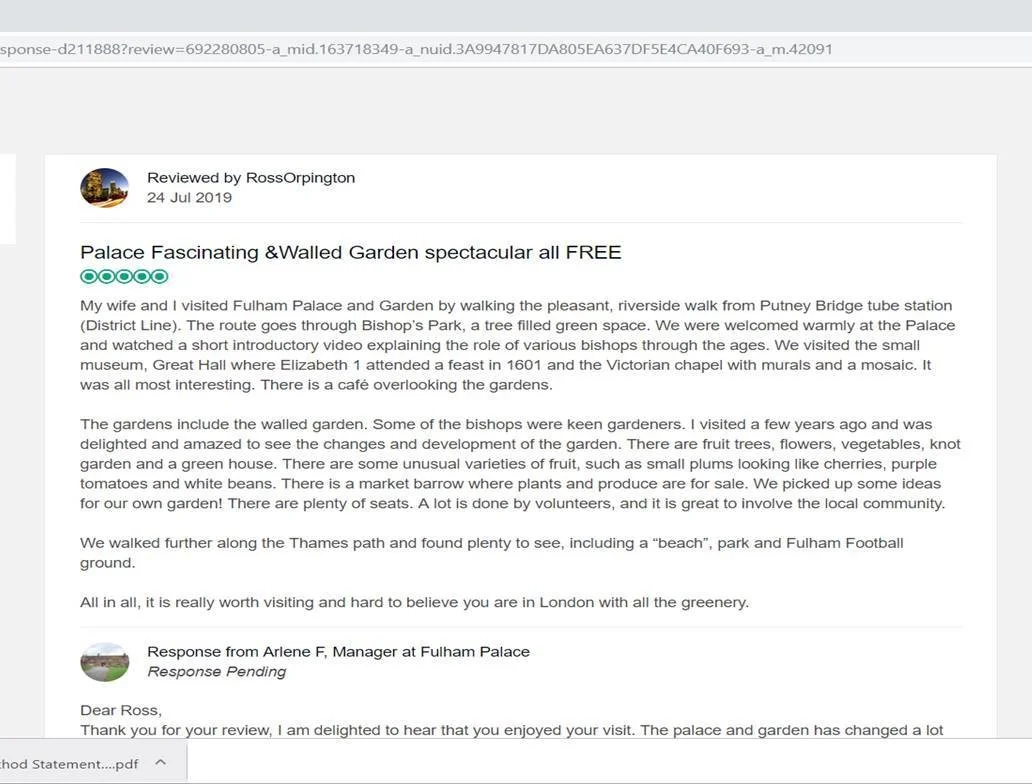The image size is (1032, 784).
Task: Click the reviewer name RossOrpington
Action: (x=300, y=178)
